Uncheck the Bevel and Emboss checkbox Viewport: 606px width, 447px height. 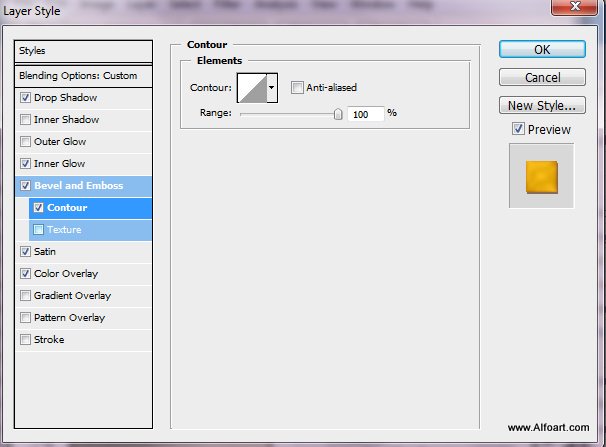(26, 186)
